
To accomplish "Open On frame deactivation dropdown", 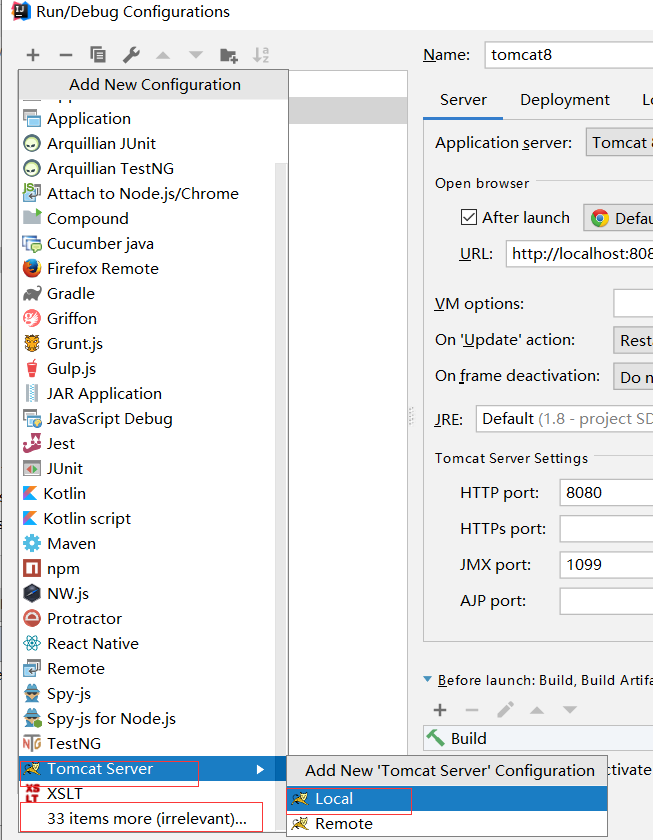I will click(633, 377).
